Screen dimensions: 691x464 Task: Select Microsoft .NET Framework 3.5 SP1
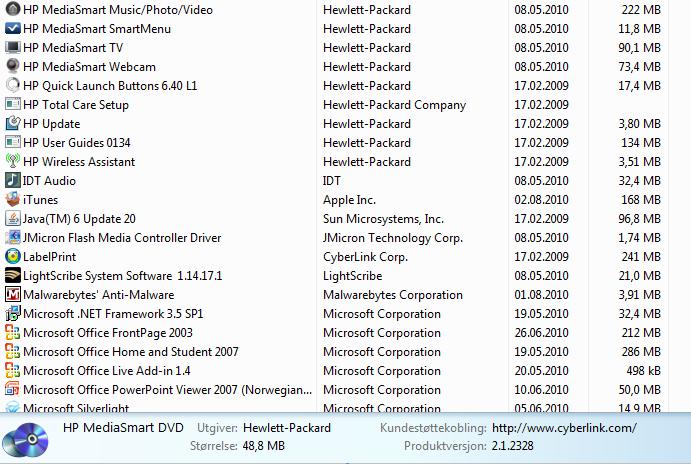tap(113, 314)
